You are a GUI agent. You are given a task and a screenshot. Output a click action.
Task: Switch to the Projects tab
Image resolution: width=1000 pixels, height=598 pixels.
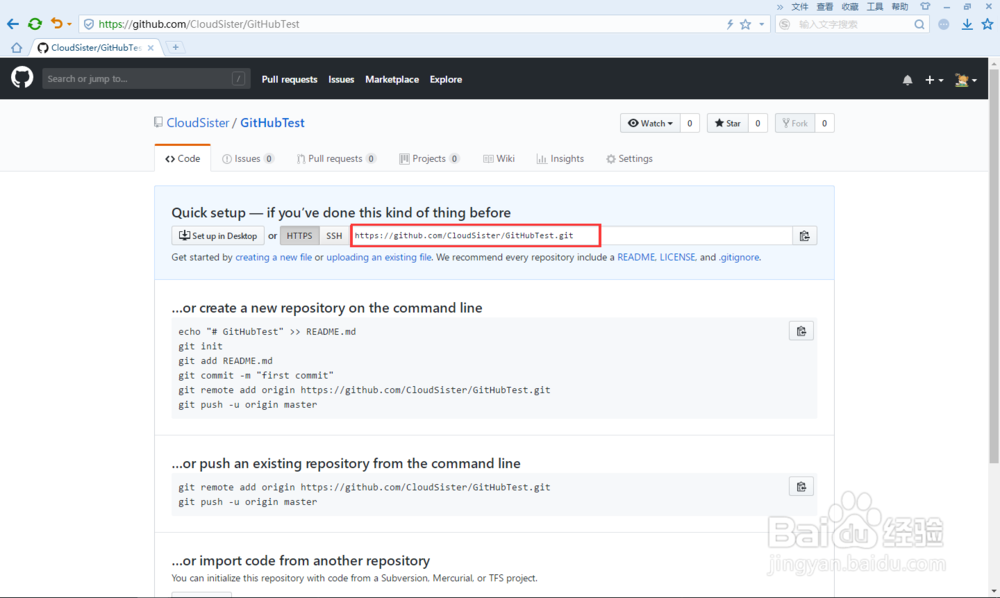tap(429, 159)
